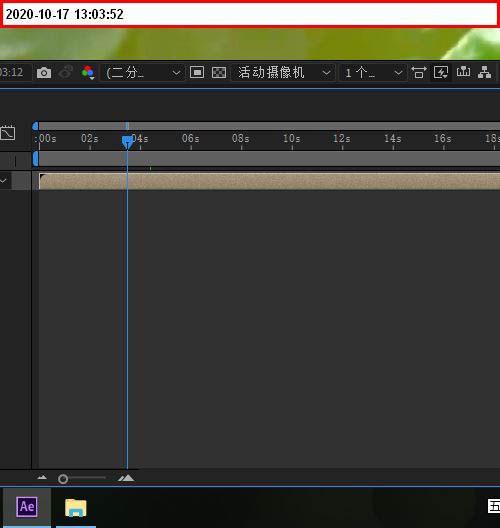500x528 pixels.
Task: Open the 活动摄像机 camera view dropdown
Action: [x=283, y=73]
